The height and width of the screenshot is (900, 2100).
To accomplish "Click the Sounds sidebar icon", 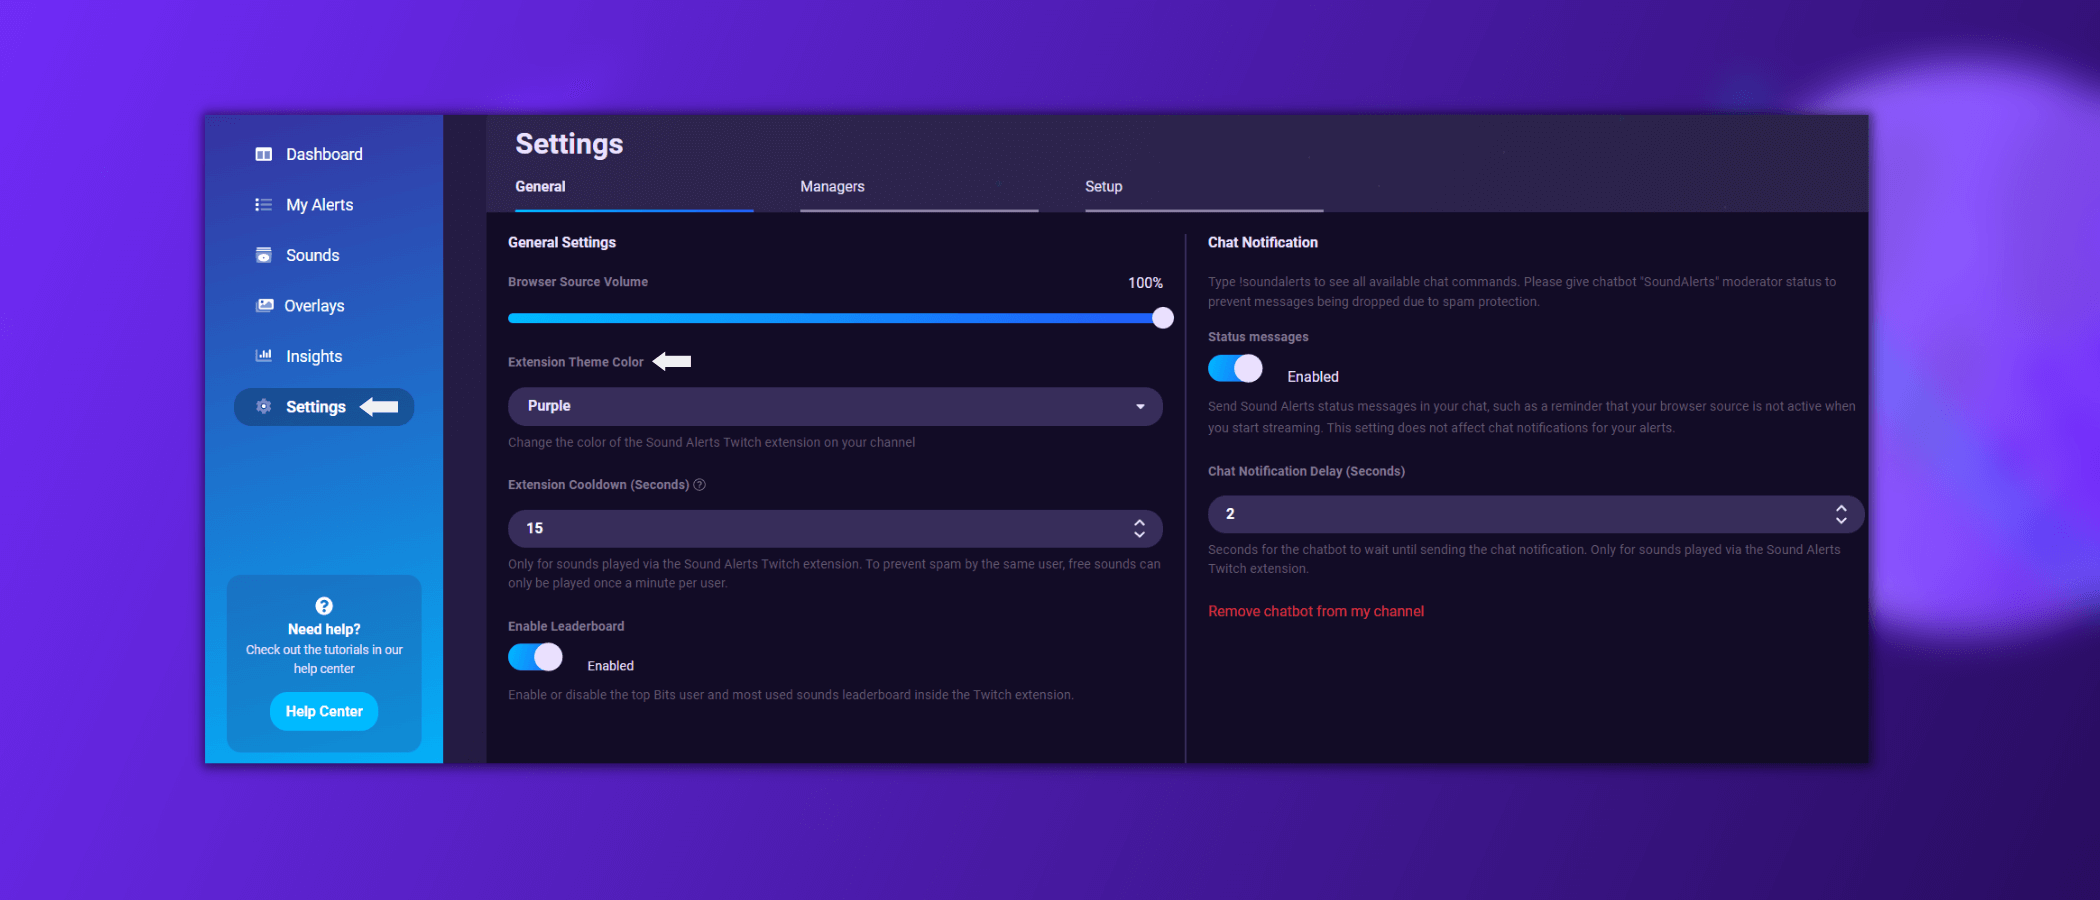I will (x=264, y=255).
